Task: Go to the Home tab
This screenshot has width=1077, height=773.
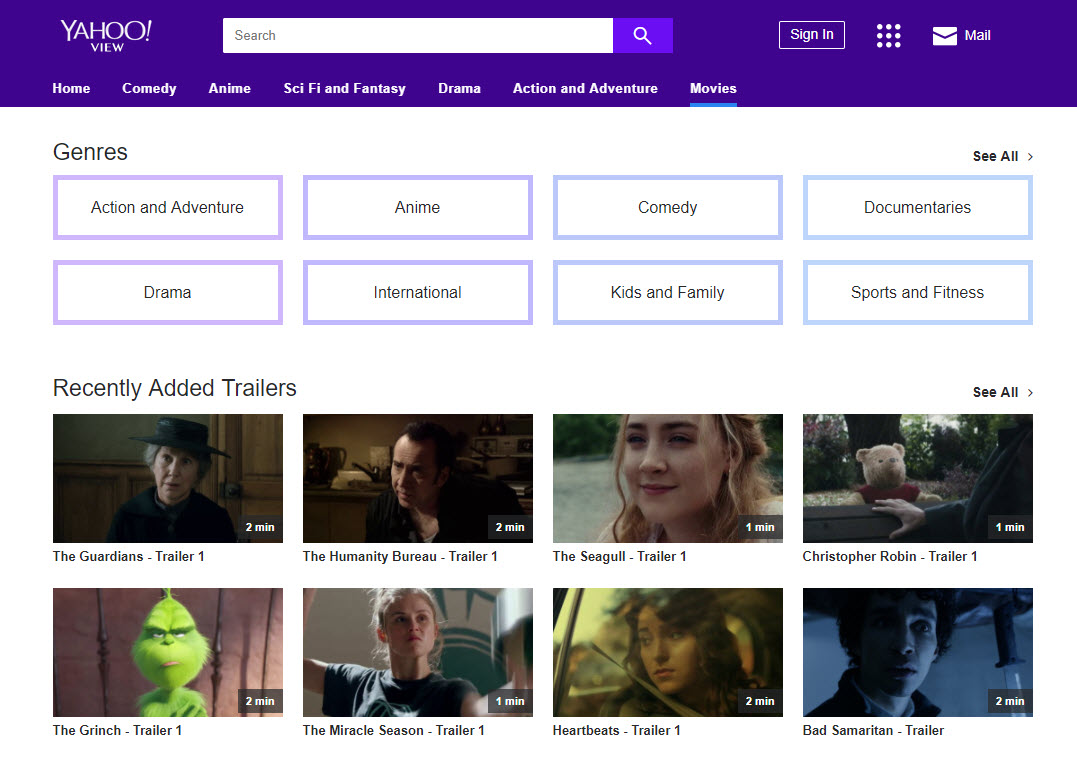Action: [71, 89]
